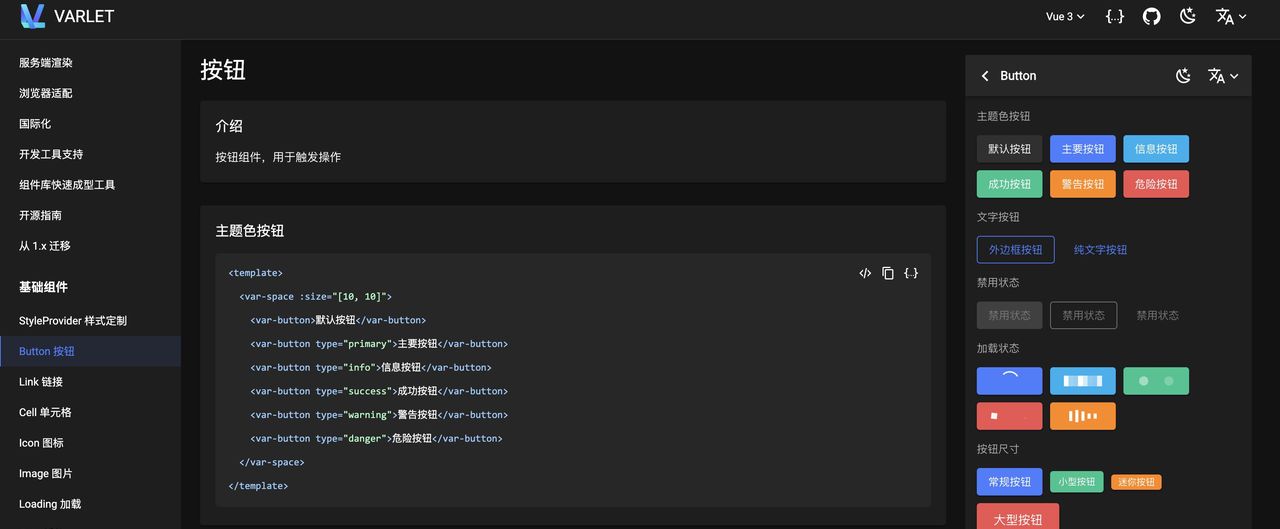Screen dimensions: 1280x529
Task: Click the 介绍 section heading
Action: pos(229,126)
